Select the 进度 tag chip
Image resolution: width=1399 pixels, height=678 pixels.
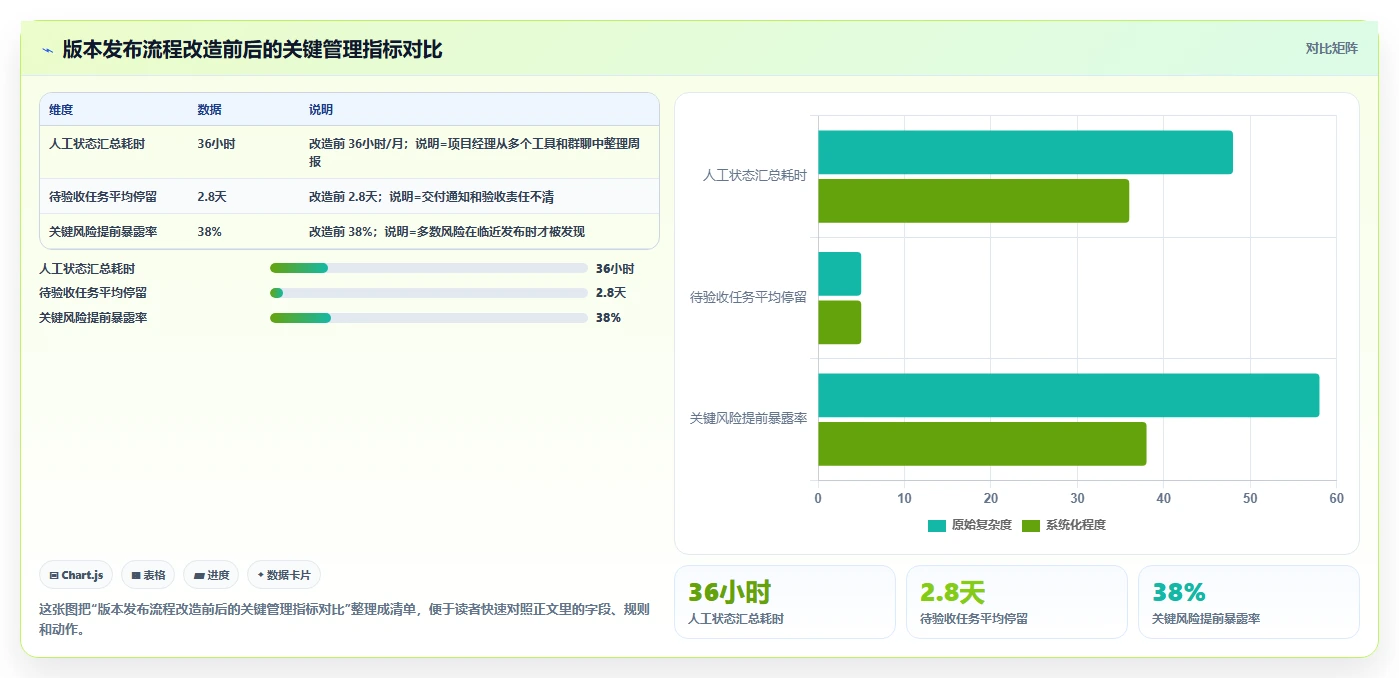click(211, 575)
